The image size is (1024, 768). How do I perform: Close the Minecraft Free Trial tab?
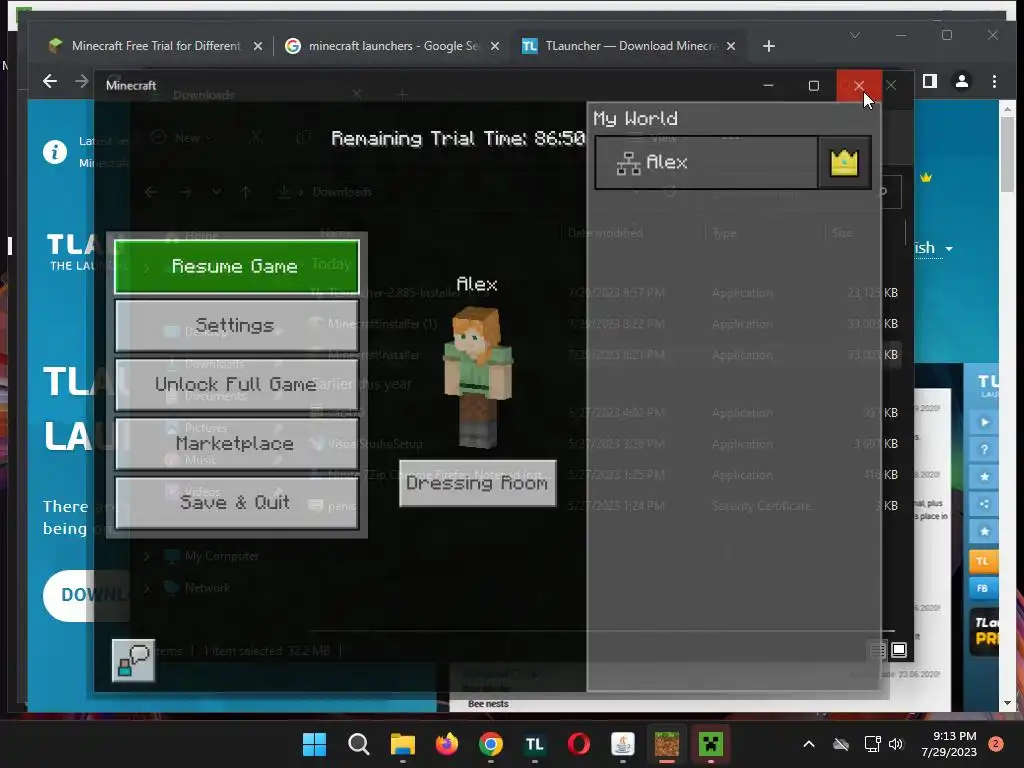(258, 46)
